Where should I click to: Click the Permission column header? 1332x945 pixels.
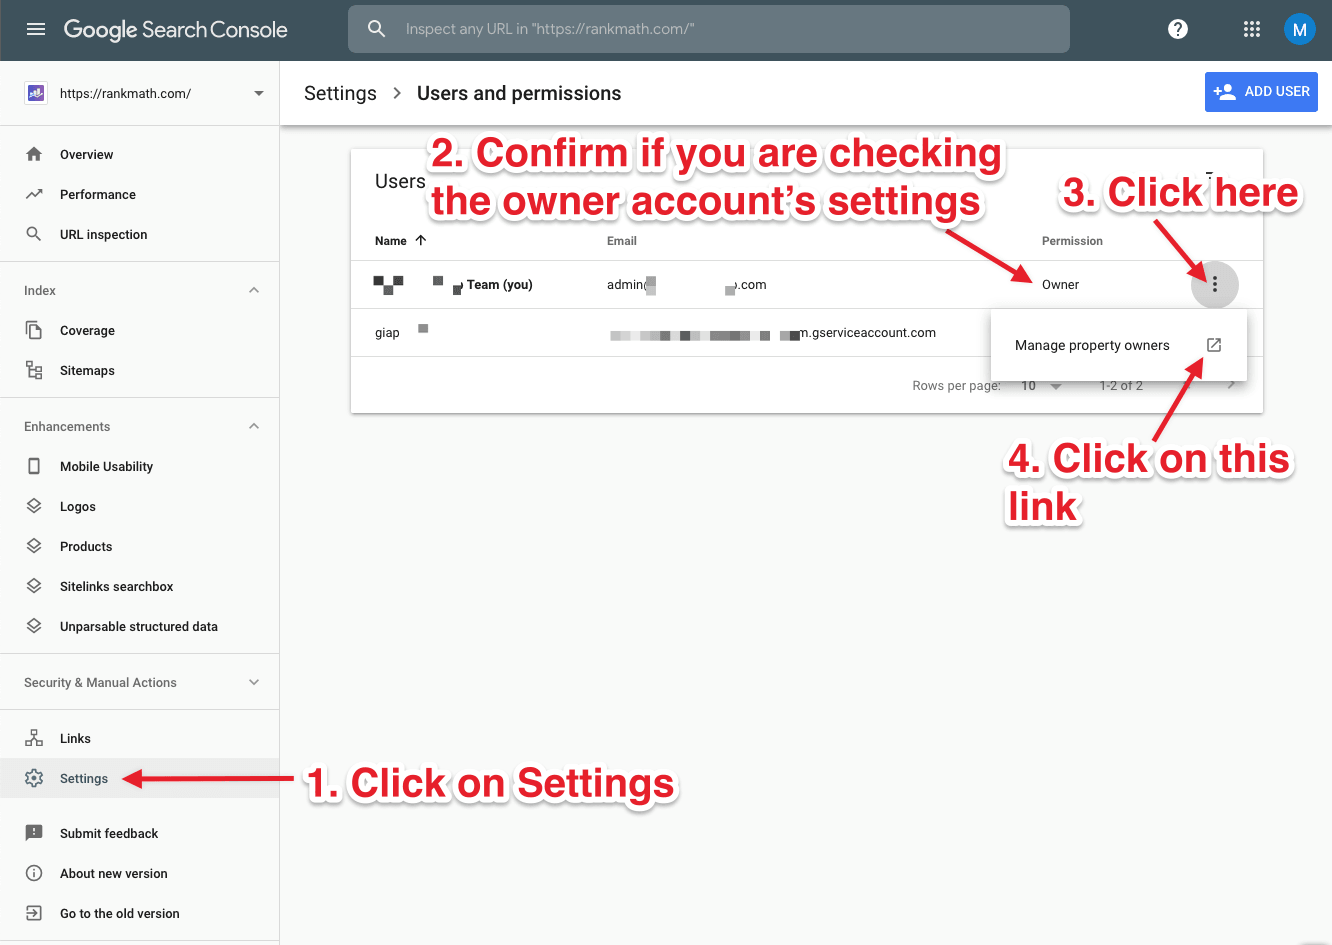tap(1072, 241)
